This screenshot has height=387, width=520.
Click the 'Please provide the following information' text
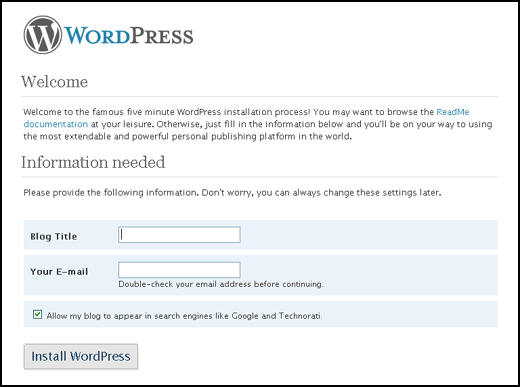232,193
